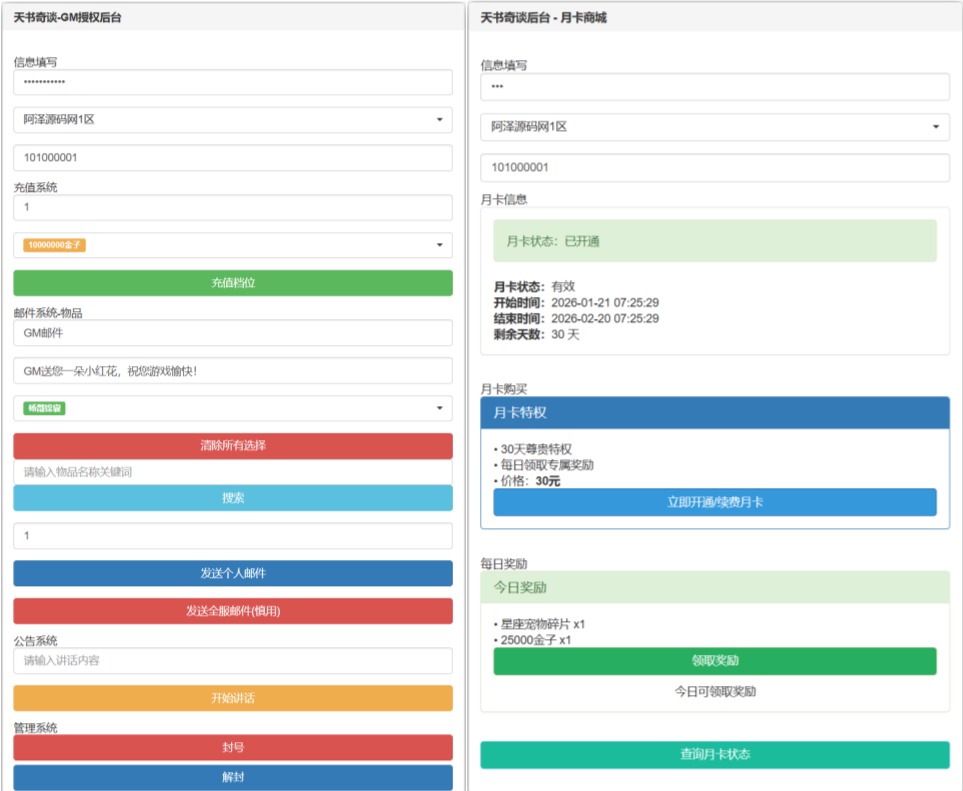Screen dimensions: 963x791
Task: Click the 查询月卡状态 button
Action: [x=714, y=755]
